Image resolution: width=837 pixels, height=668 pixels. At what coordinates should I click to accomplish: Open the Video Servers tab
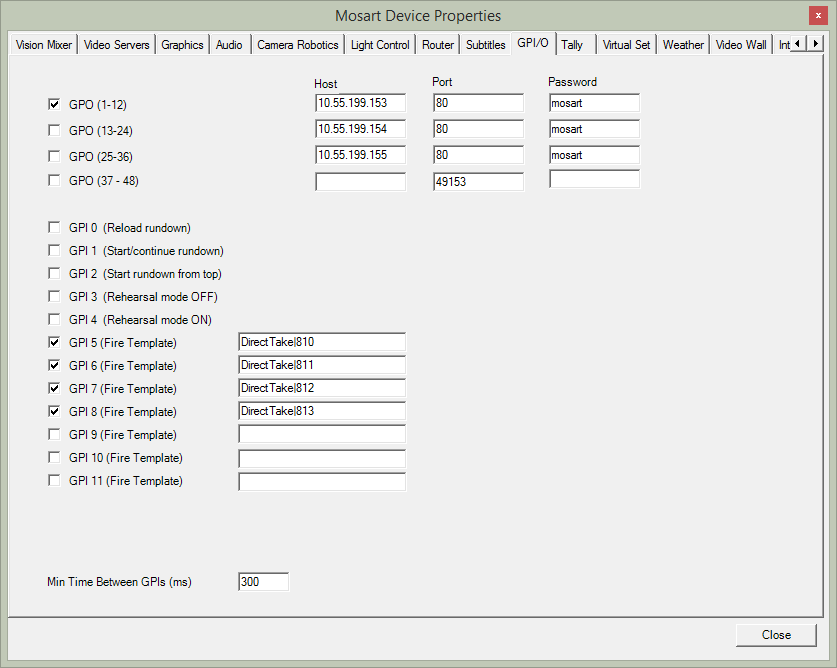pos(117,45)
